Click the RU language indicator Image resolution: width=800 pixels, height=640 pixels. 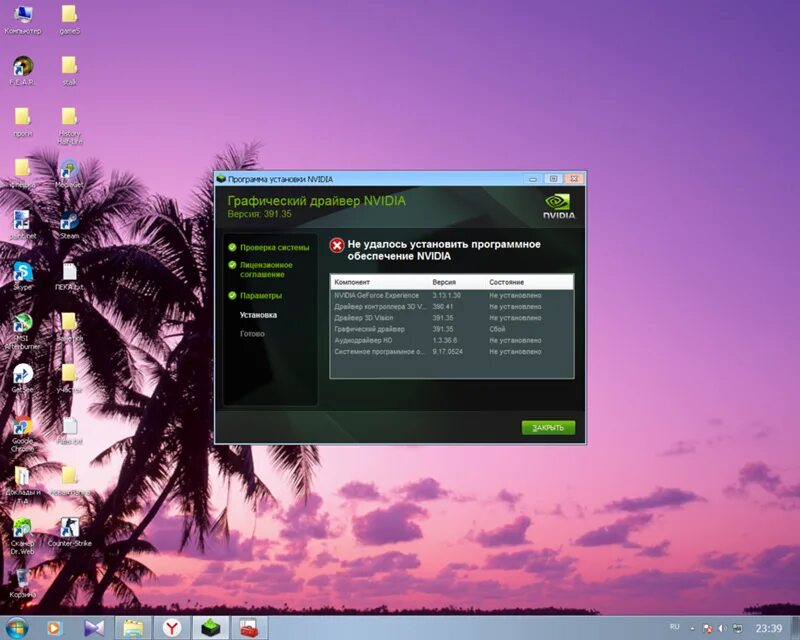[x=674, y=627]
